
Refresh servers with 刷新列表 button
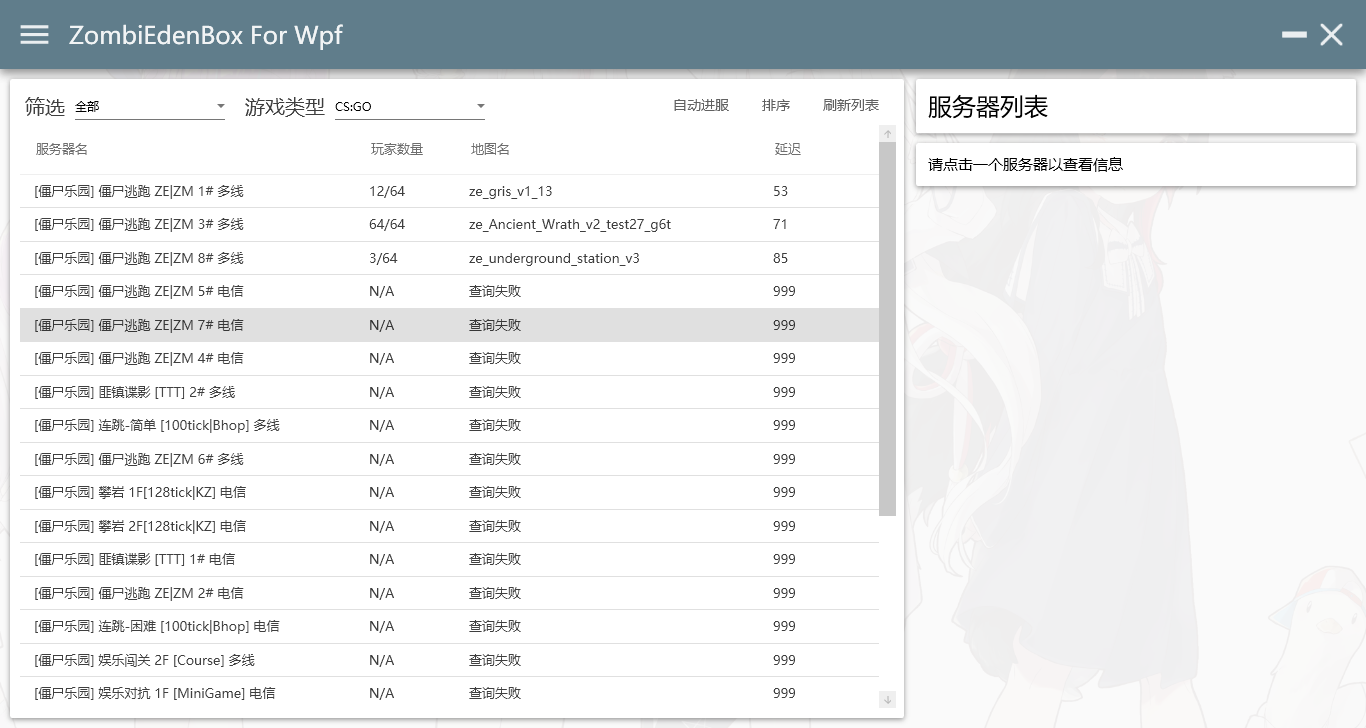coord(850,105)
